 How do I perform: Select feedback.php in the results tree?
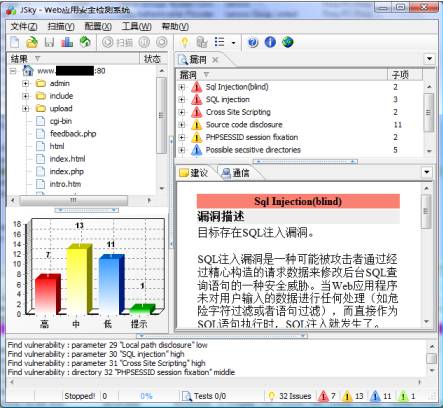point(73,134)
